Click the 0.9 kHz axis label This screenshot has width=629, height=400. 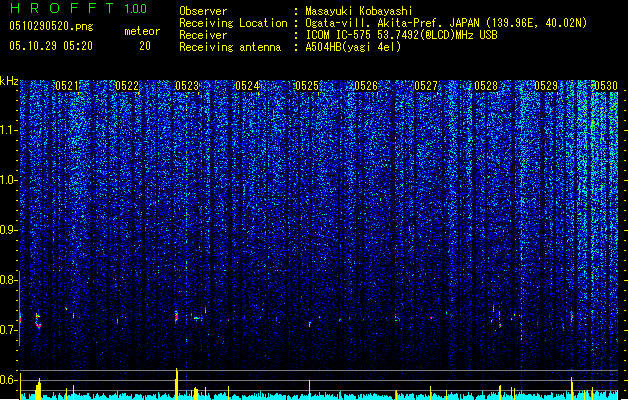tap(8, 230)
